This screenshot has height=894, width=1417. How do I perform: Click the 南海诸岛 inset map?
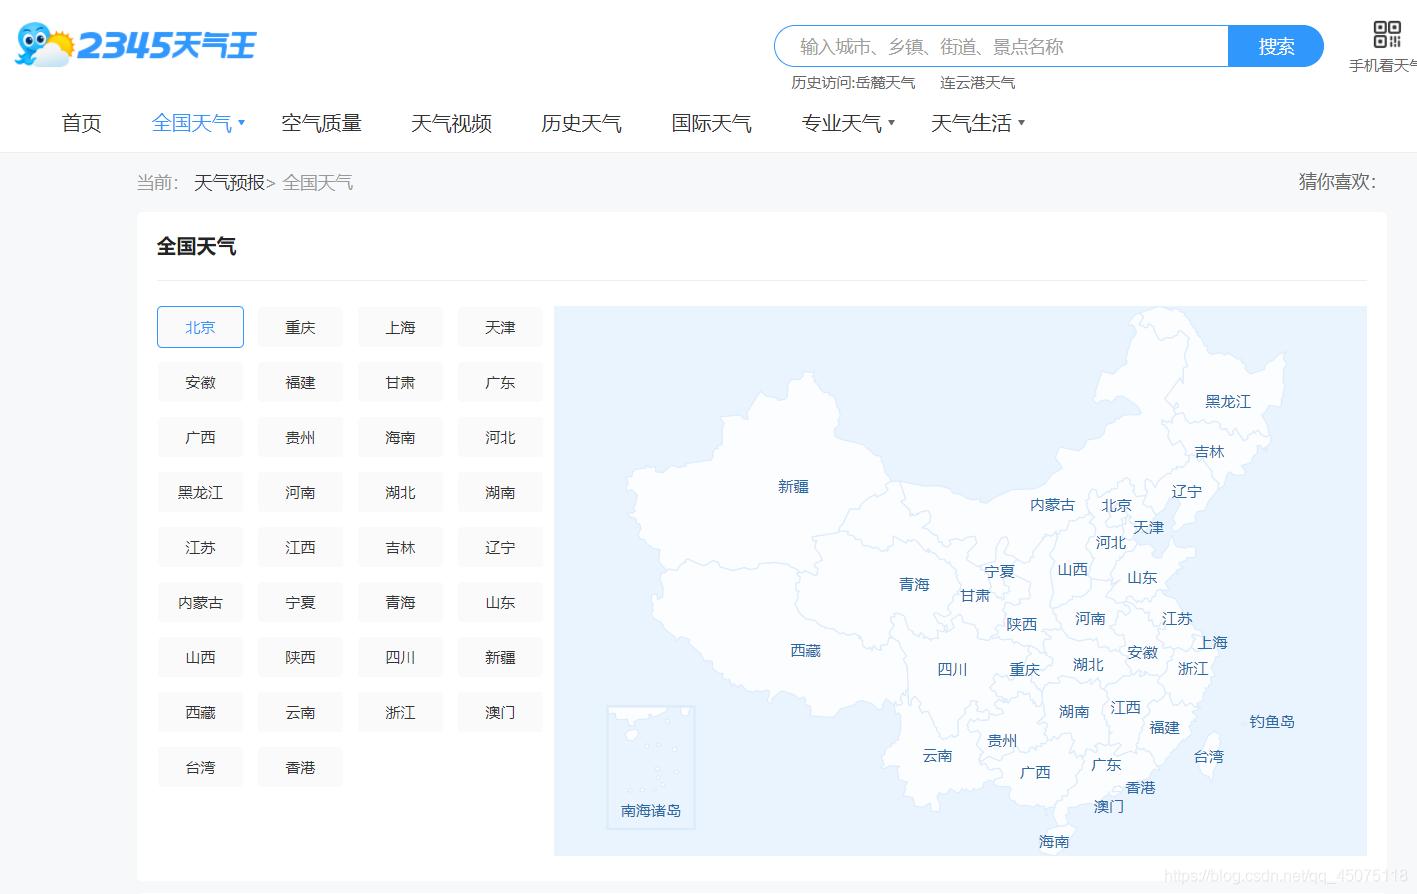[649, 765]
